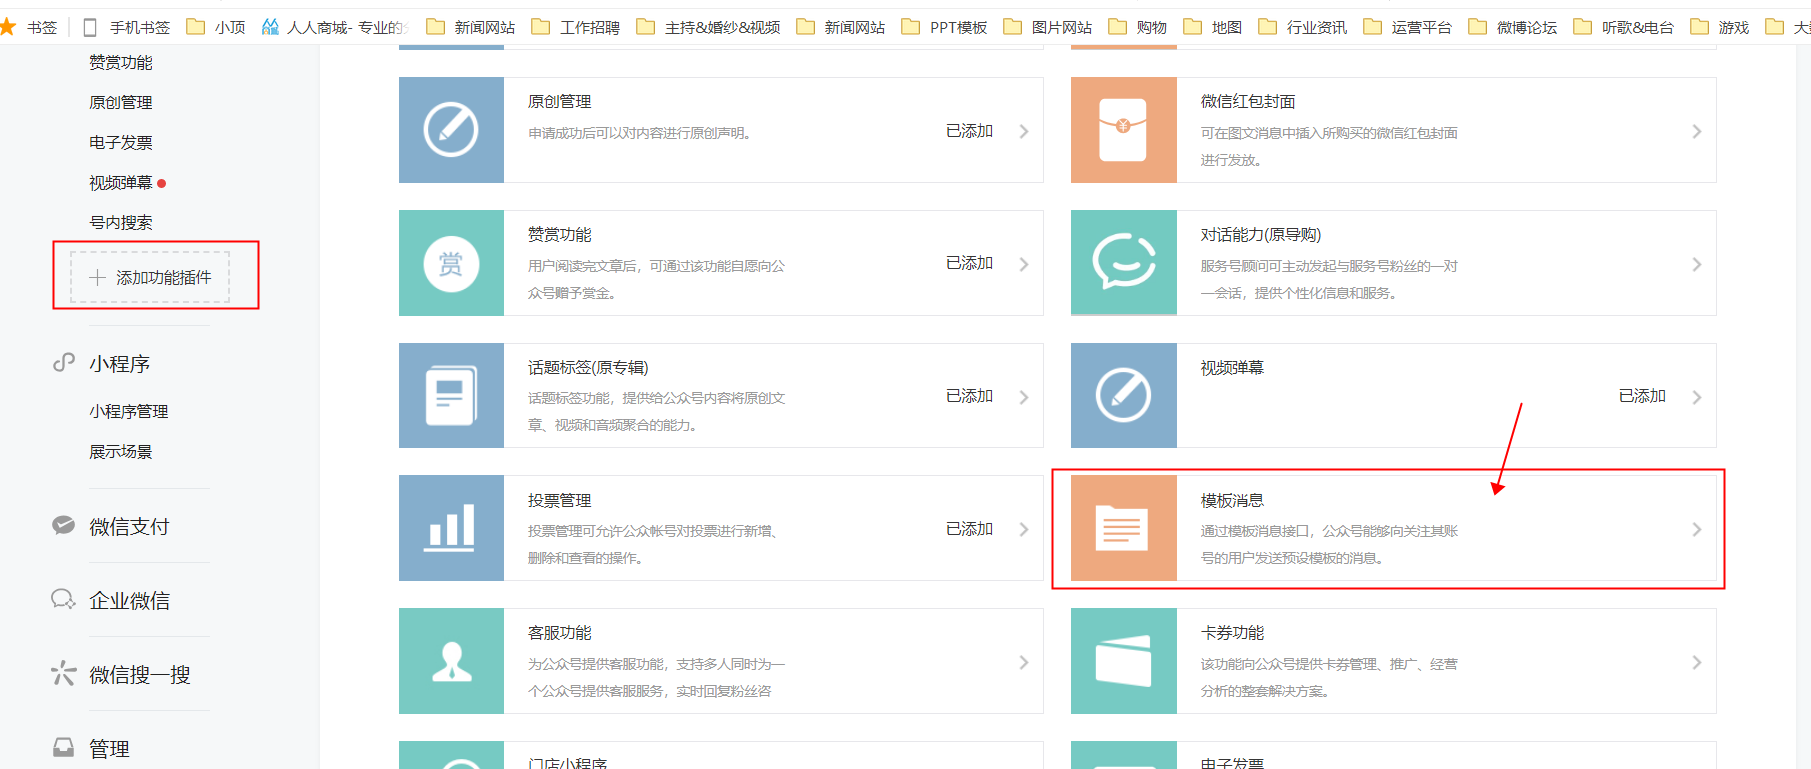This screenshot has width=1811, height=769.
Task: Open the 小顶 bookmark folder
Action: tap(216, 27)
